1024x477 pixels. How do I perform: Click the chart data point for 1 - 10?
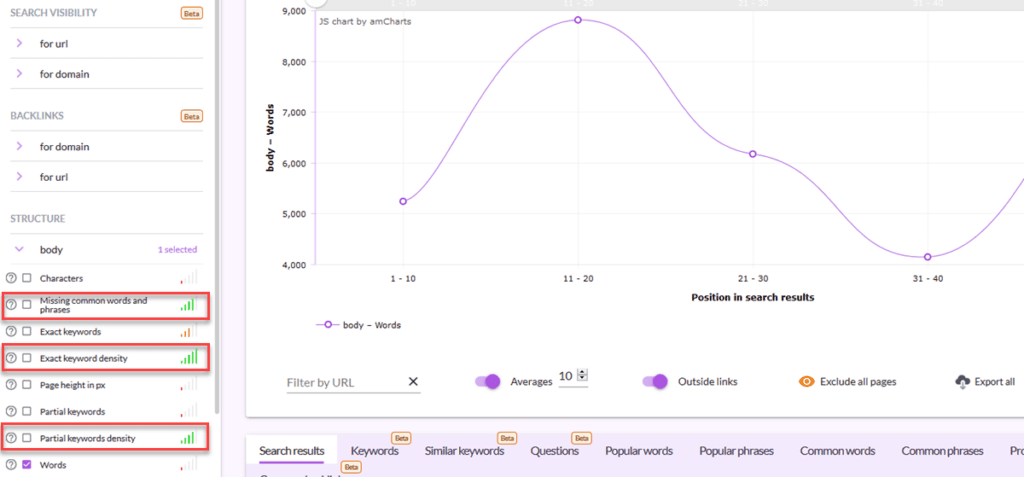(x=403, y=201)
